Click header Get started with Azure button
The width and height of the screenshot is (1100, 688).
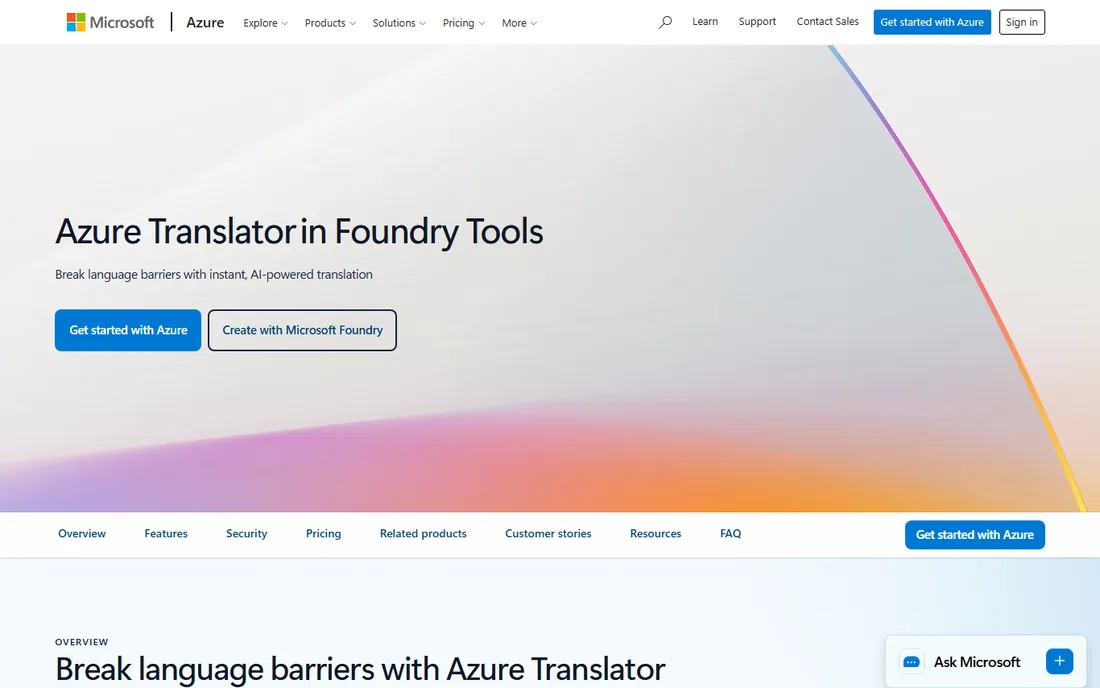932,22
